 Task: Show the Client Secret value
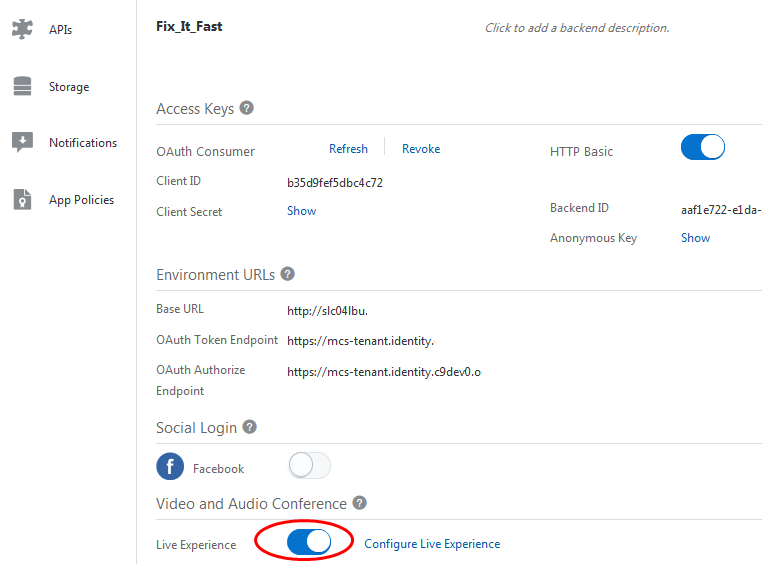[x=301, y=211]
